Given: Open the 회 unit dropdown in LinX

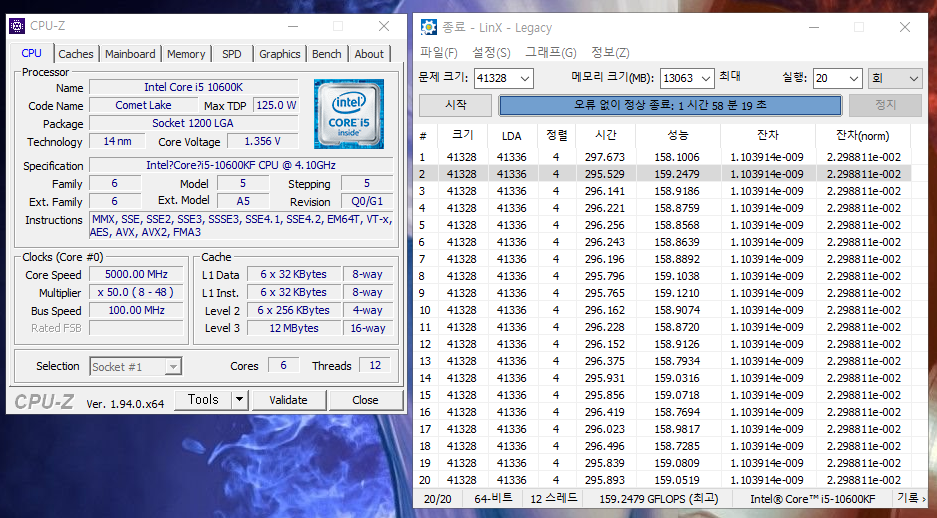Looking at the screenshot, I should tap(895, 78).
